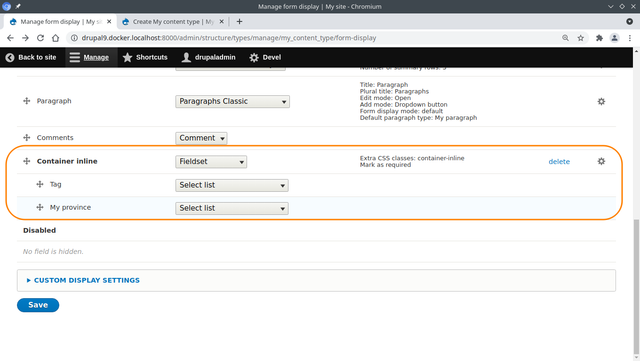This screenshot has height=361, width=640.
Task: Open the extensions puzzle icon
Action: (x=599, y=38)
